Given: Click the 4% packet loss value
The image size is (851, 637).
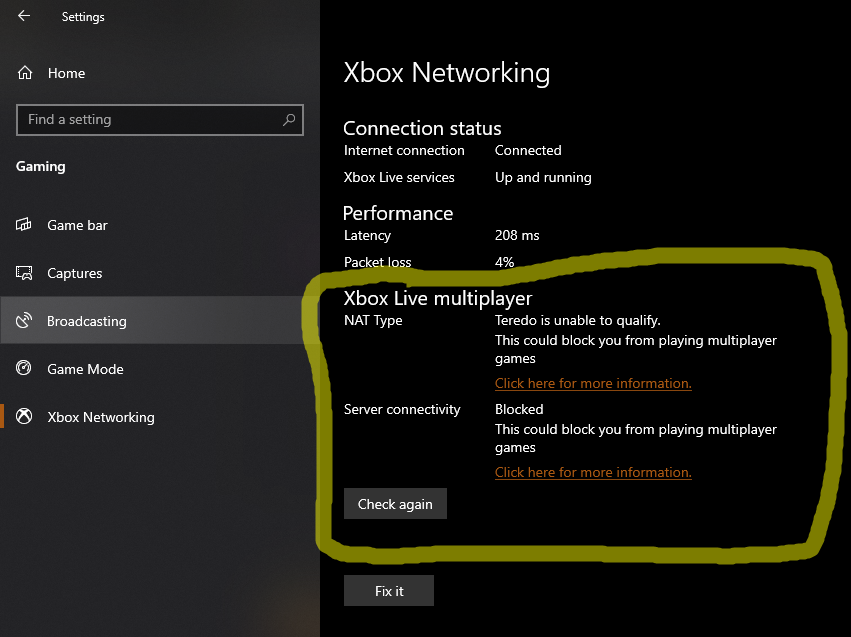Looking at the screenshot, I should click(504, 262).
